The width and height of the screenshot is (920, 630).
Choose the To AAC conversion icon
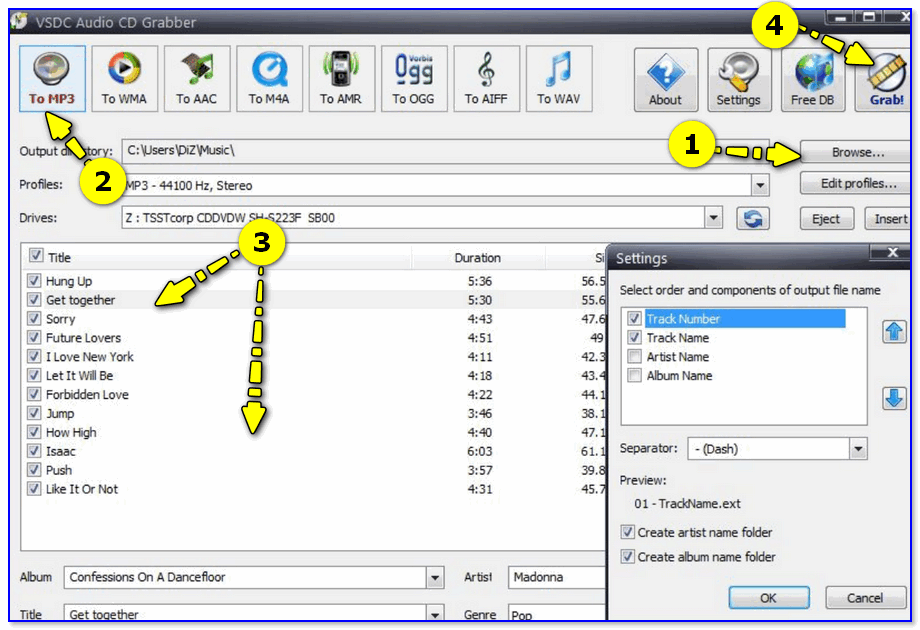(x=197, y=78)
